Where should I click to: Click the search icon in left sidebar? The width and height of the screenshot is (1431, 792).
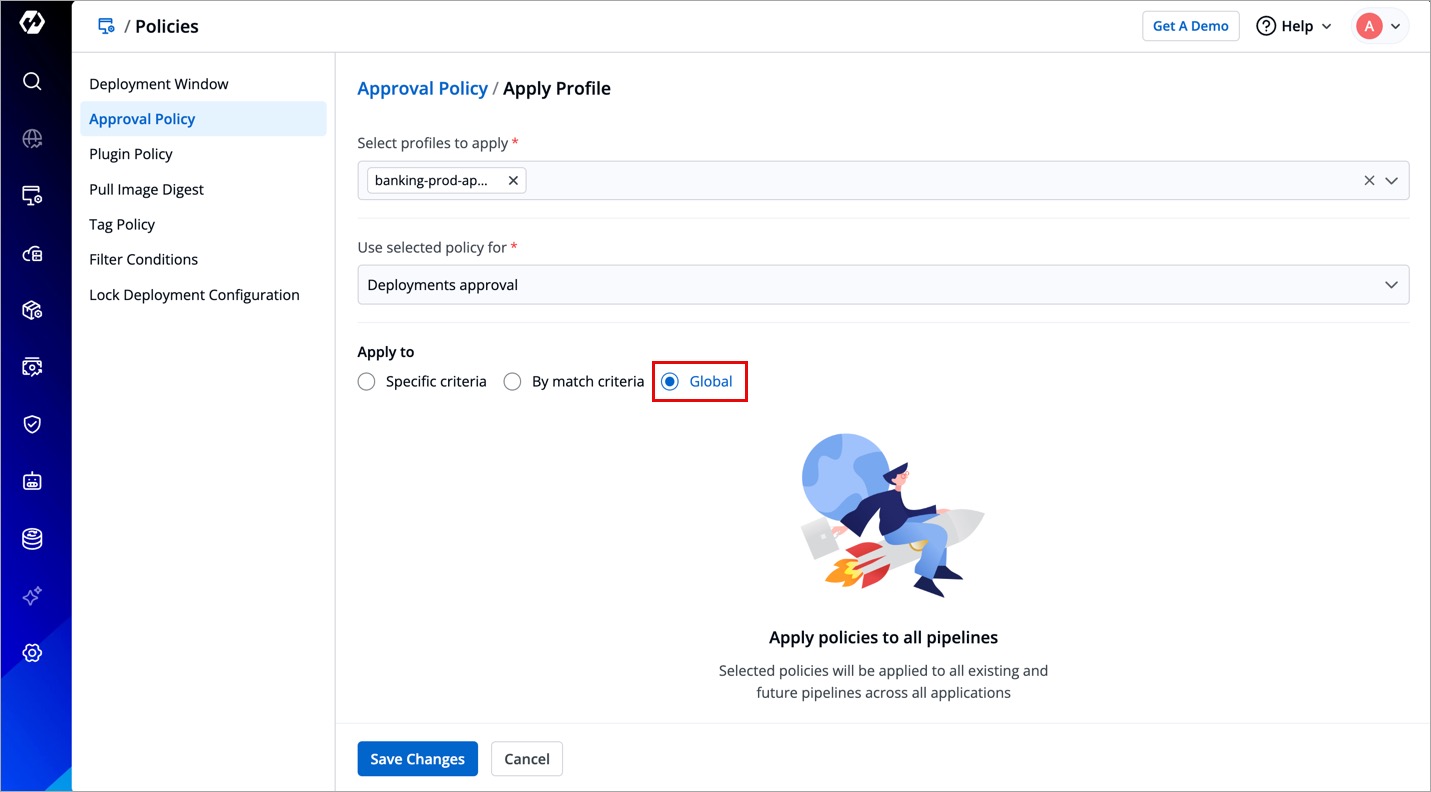(32, 81)
